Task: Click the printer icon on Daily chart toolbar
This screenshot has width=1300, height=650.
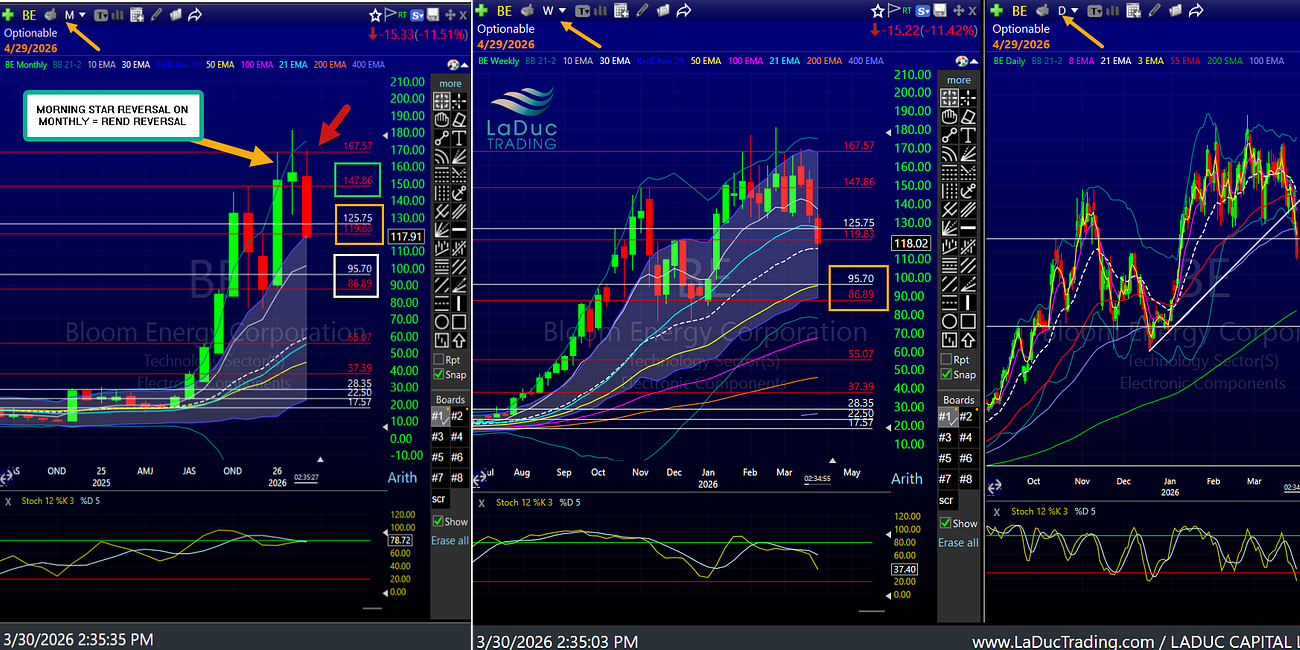Action: click(1043, 11)
